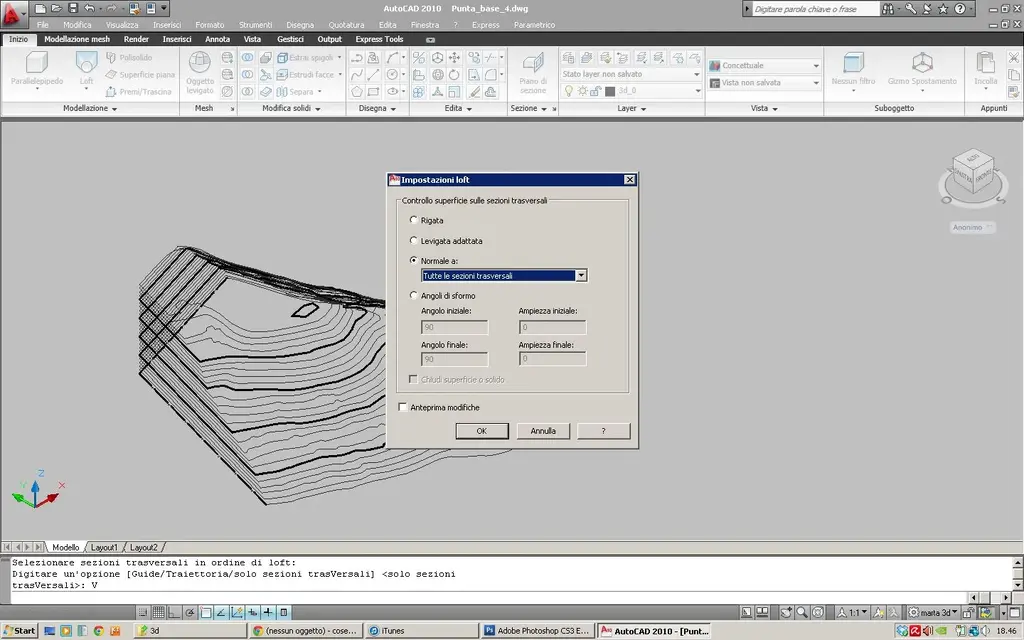Toggle the layer padlock icon
The image size is (1024, 640).
596,91
